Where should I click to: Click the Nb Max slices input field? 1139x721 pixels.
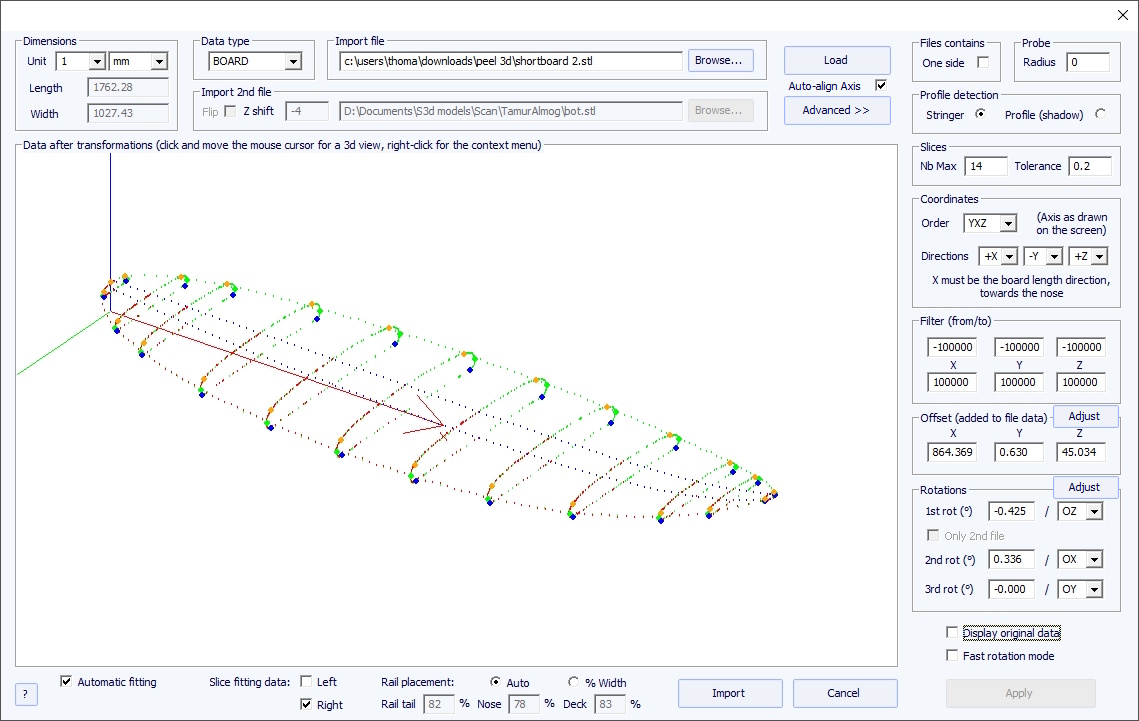pyautogui.click(x=985, y=166)
